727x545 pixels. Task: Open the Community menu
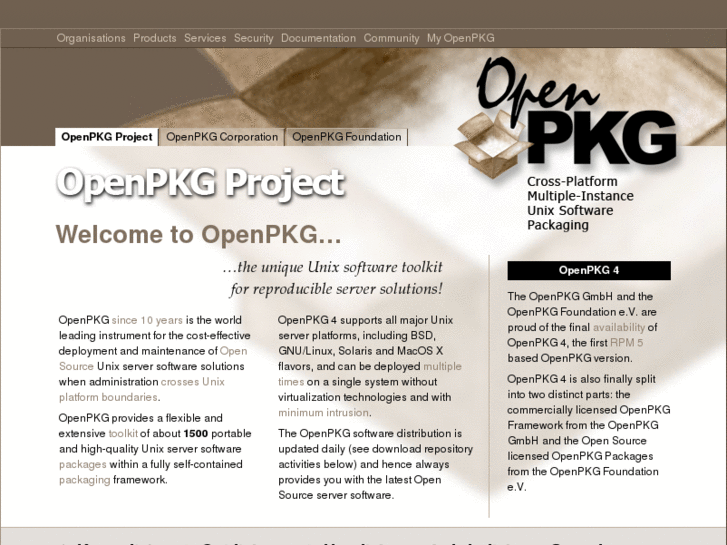pyautogui.click(x=391, y=38)
